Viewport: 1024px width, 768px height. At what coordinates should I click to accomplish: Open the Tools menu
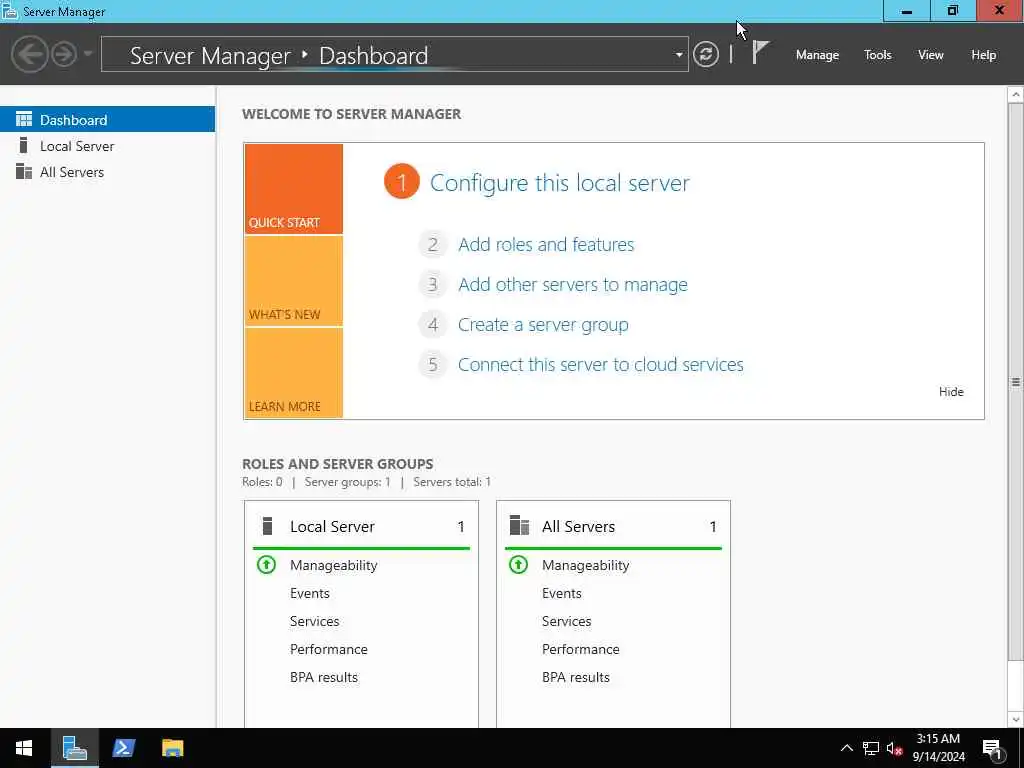tap(877, 55)
